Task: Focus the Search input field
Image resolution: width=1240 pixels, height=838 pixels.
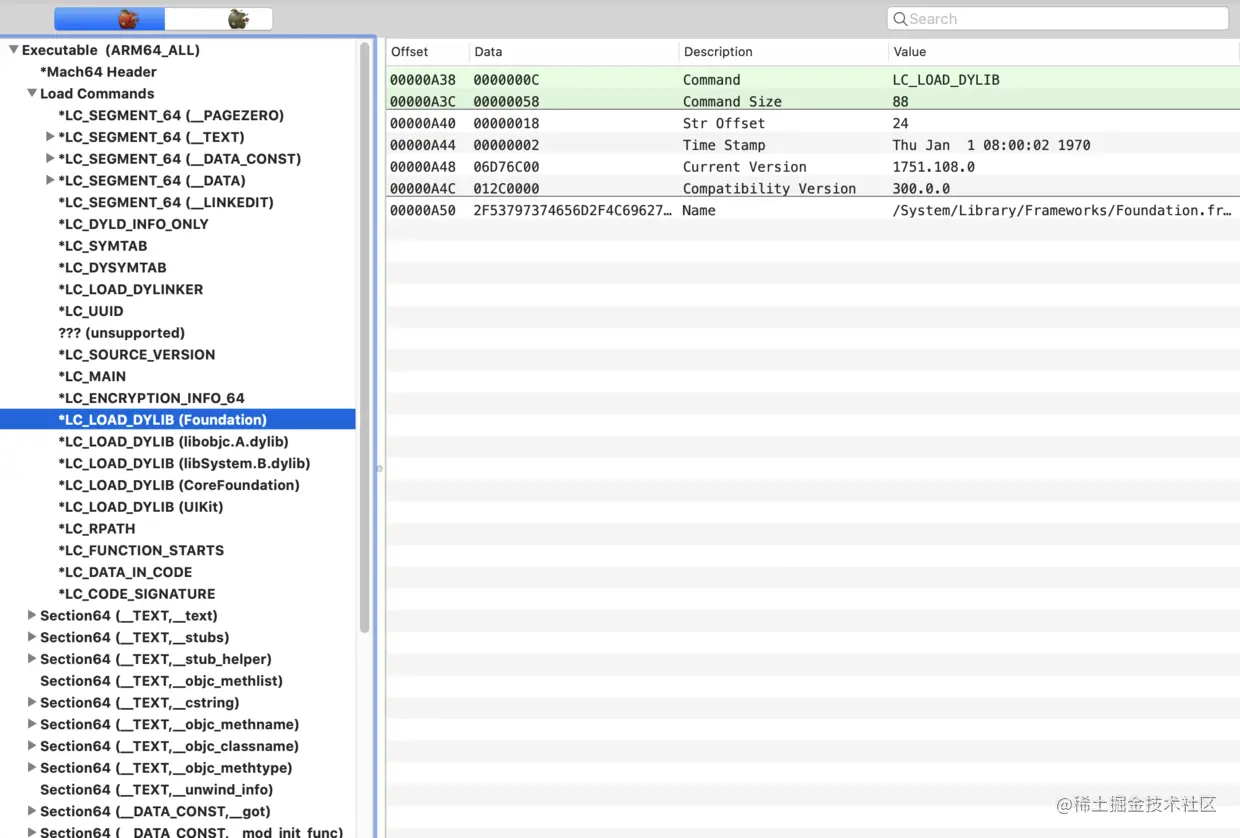Action: 1057,19
